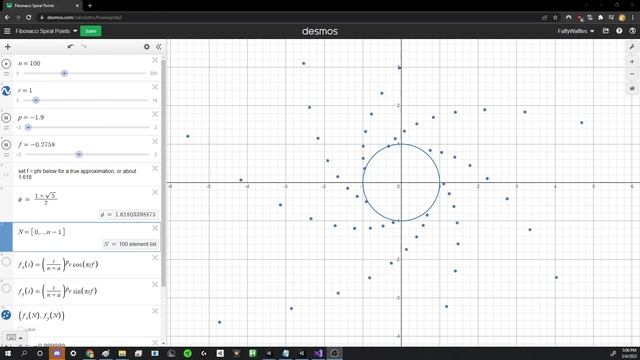Click the '100 element list' output
This screenshot has height=360, width=640.
click(x=130, y=244)
